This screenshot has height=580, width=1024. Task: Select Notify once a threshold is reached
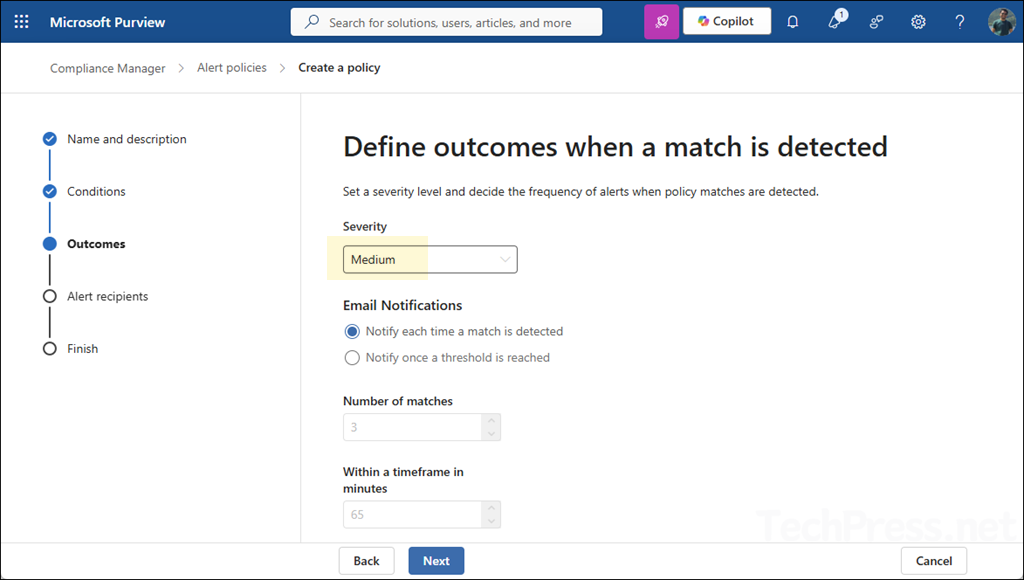352,357
